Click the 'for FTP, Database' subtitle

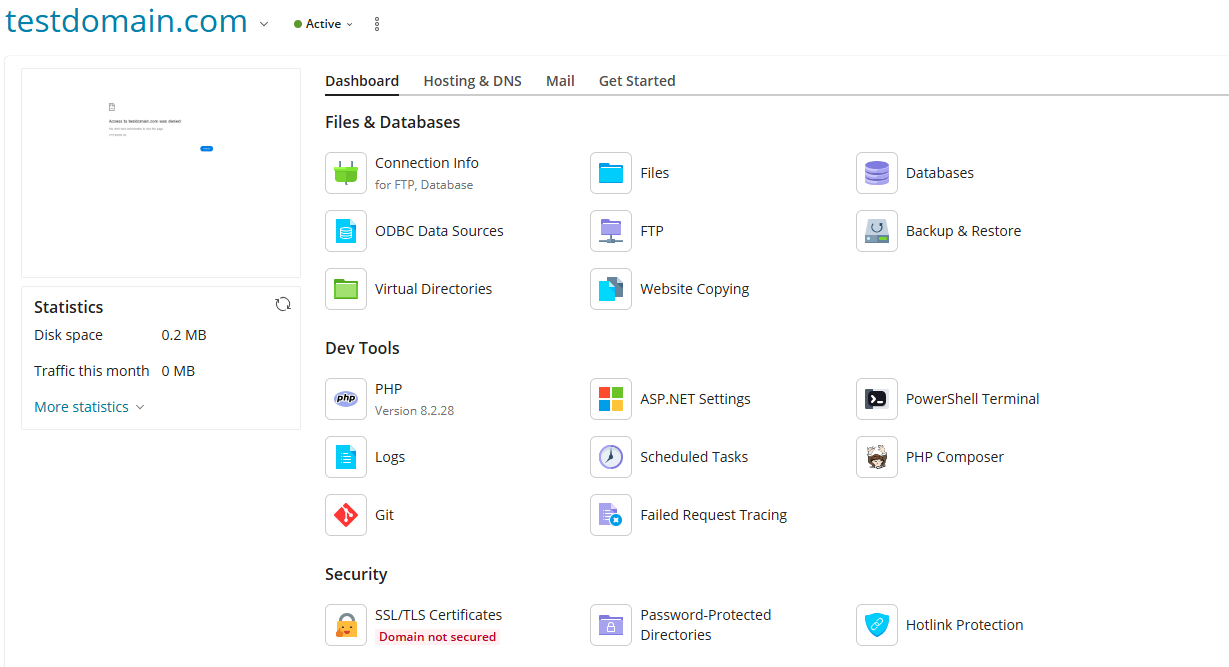click(x=424, y=185)
